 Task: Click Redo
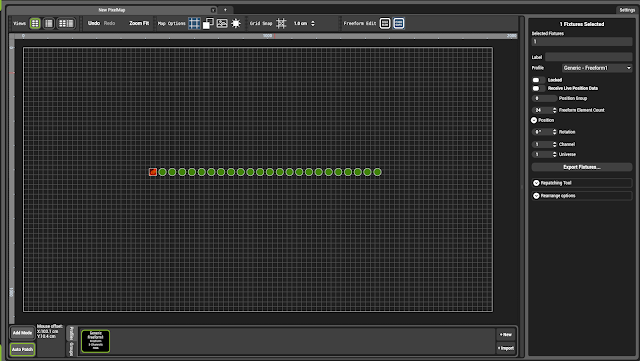pos(109,23)
